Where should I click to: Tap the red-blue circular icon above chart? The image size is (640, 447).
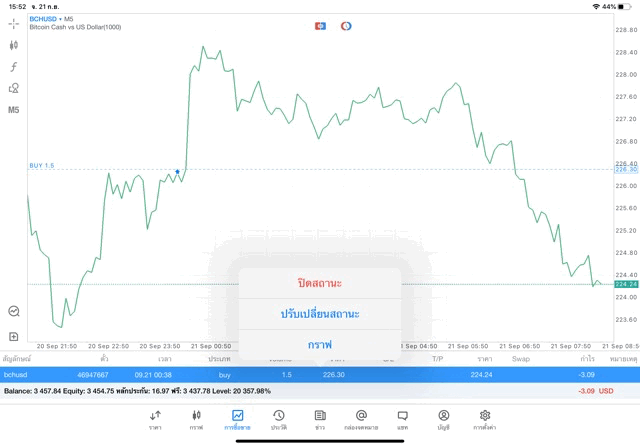tap(346, 26)
